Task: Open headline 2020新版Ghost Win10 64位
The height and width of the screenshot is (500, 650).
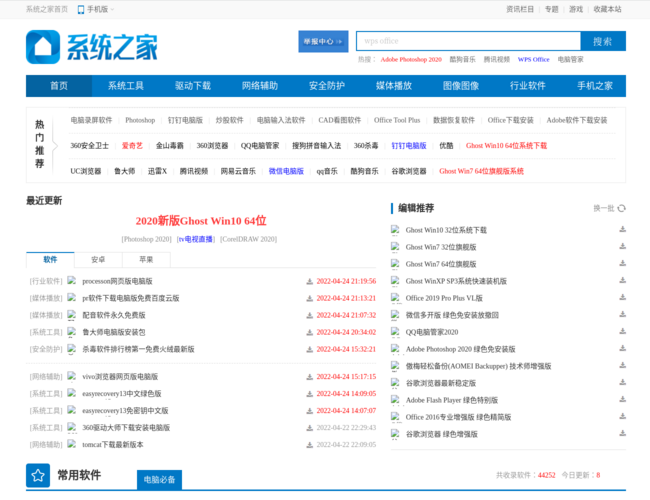Action: (201, 221)
